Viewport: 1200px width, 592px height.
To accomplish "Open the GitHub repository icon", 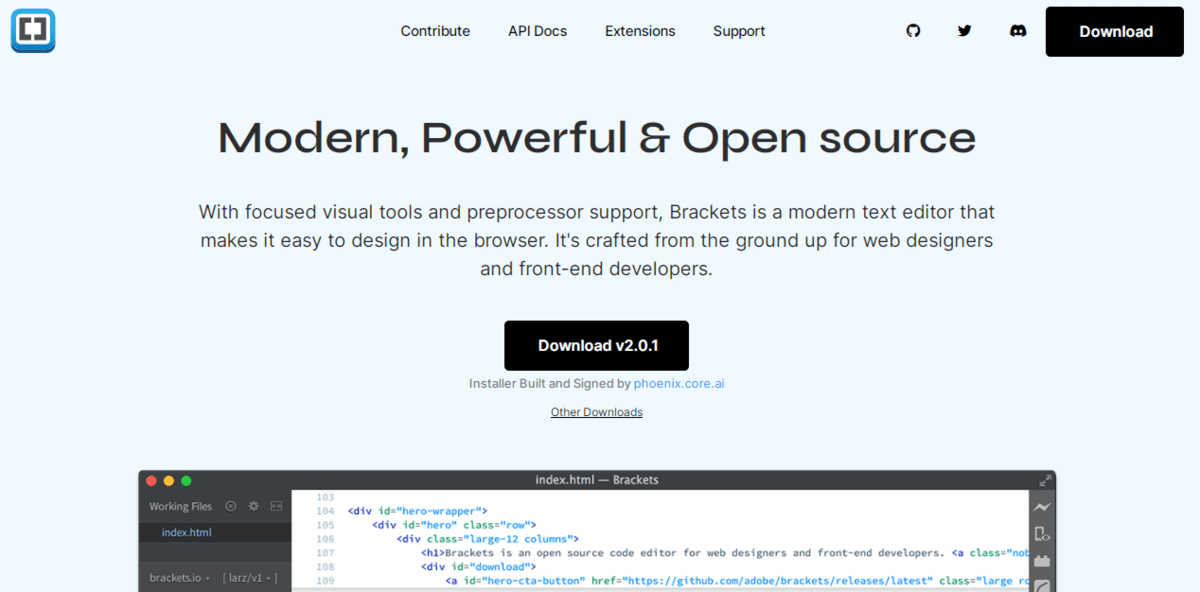I will pos(913,31).
